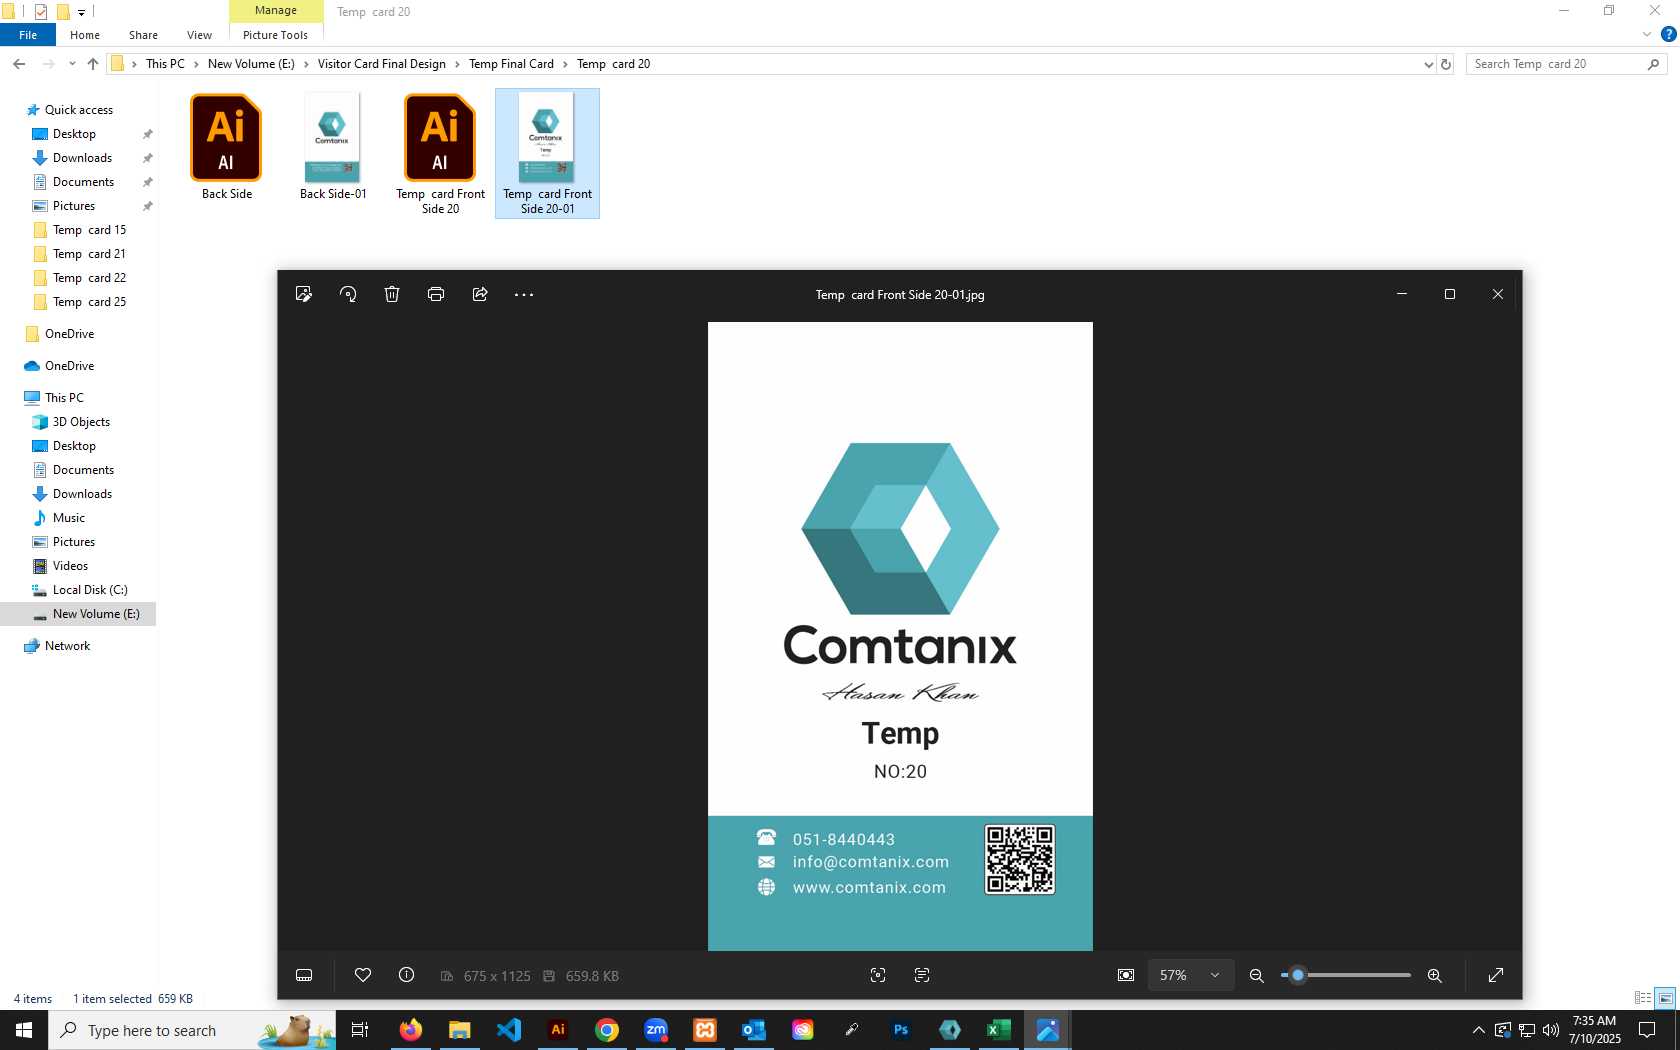Image resolution: width=1680 pixels, height=1050 pixels.
Task: Open Excel from the taskbar
Action: coord(998,1030)
